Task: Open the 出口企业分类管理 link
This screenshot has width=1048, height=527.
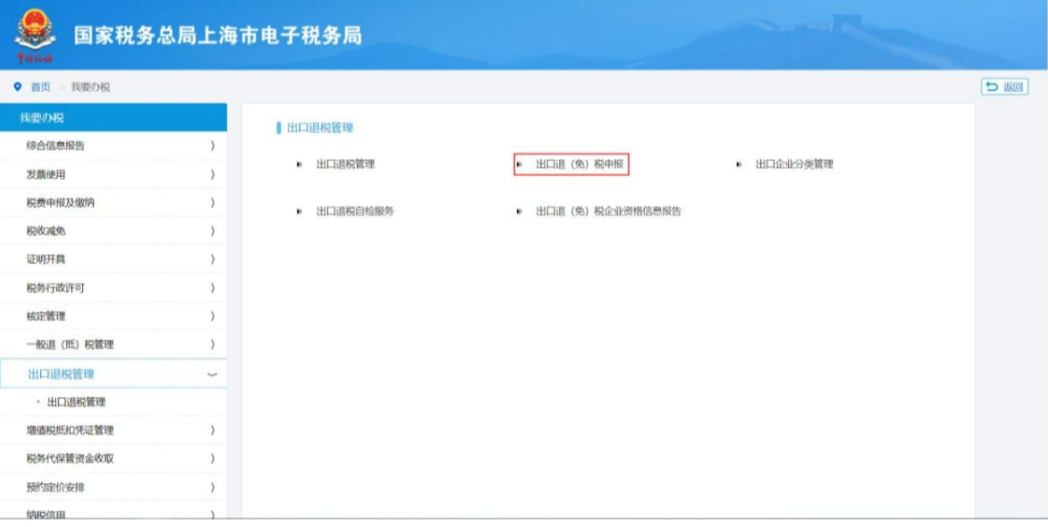Action: click(x=795, y=164)
